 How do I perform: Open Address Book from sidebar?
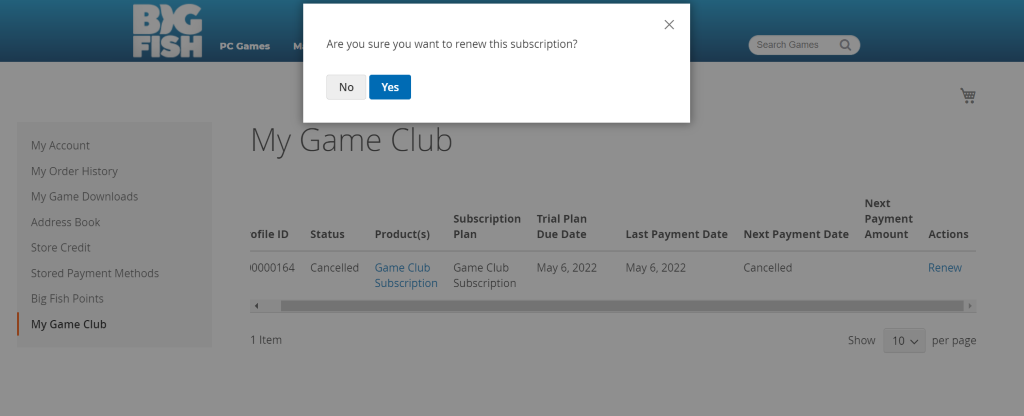coord(66,222)
